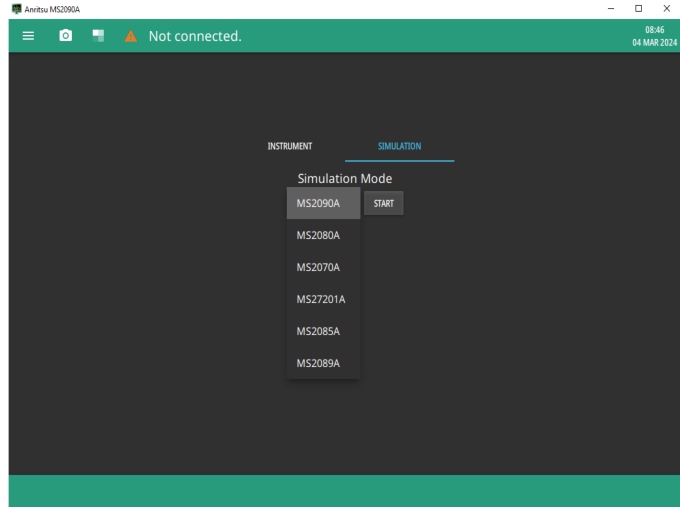Switch to the INSTRUMENT tab
Image resolution: width=680 pixels, height=516 pixels.
point(290,146)
